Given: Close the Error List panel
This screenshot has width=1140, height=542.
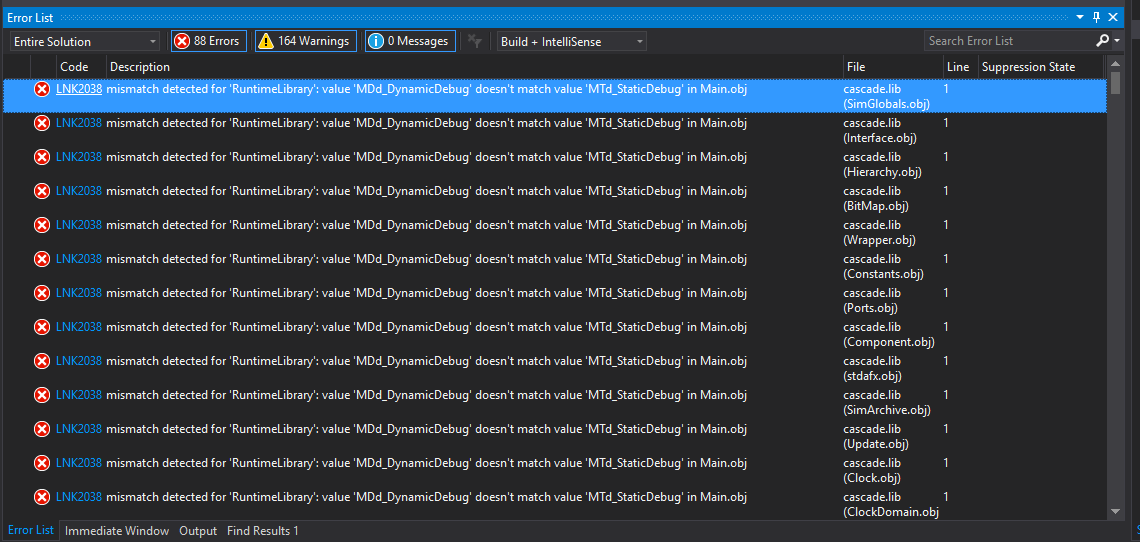Looking at the screenshot, I should click(1113, 17).
